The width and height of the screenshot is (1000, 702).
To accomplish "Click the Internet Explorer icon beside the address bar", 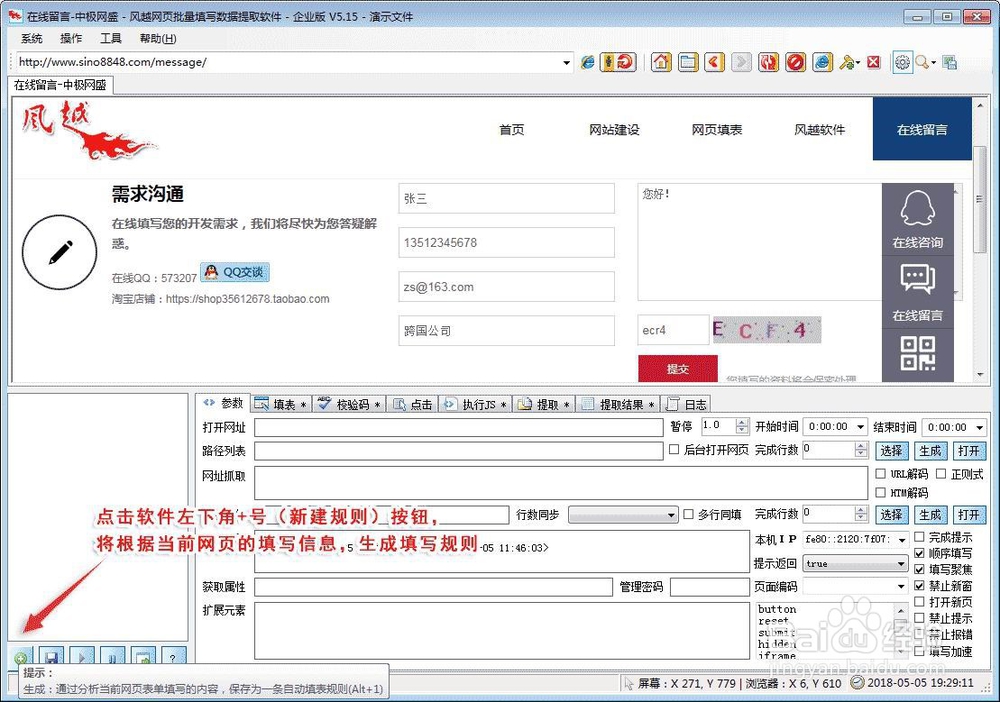I will (587, 62).
